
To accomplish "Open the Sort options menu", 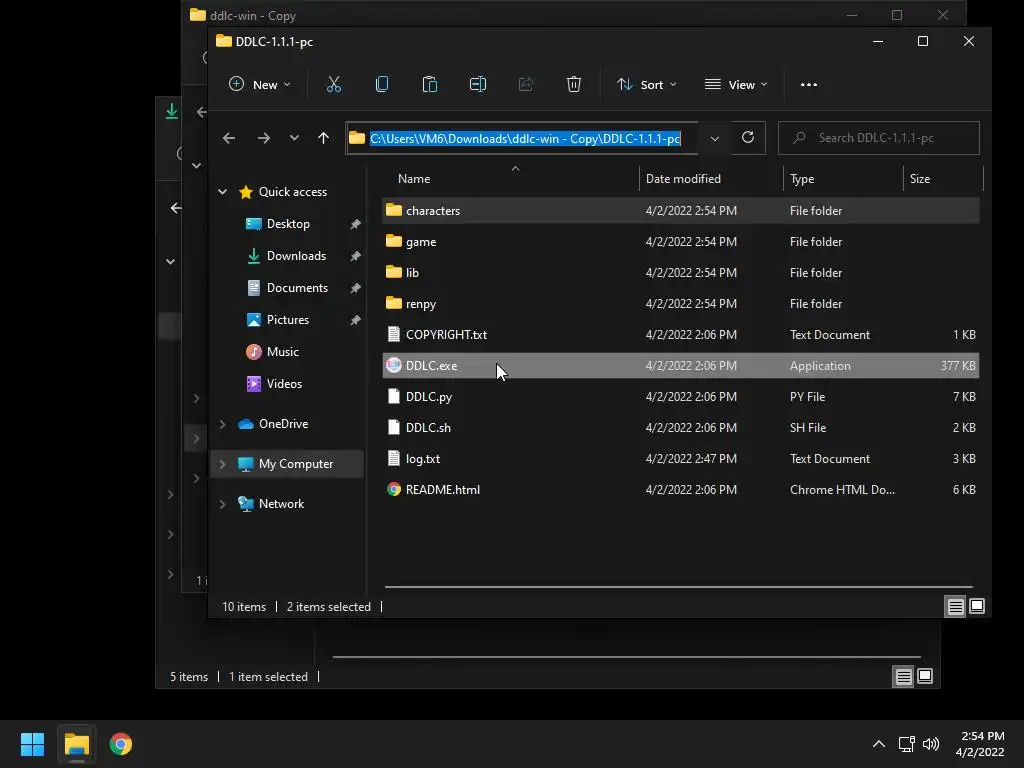I will click(647, 85).
